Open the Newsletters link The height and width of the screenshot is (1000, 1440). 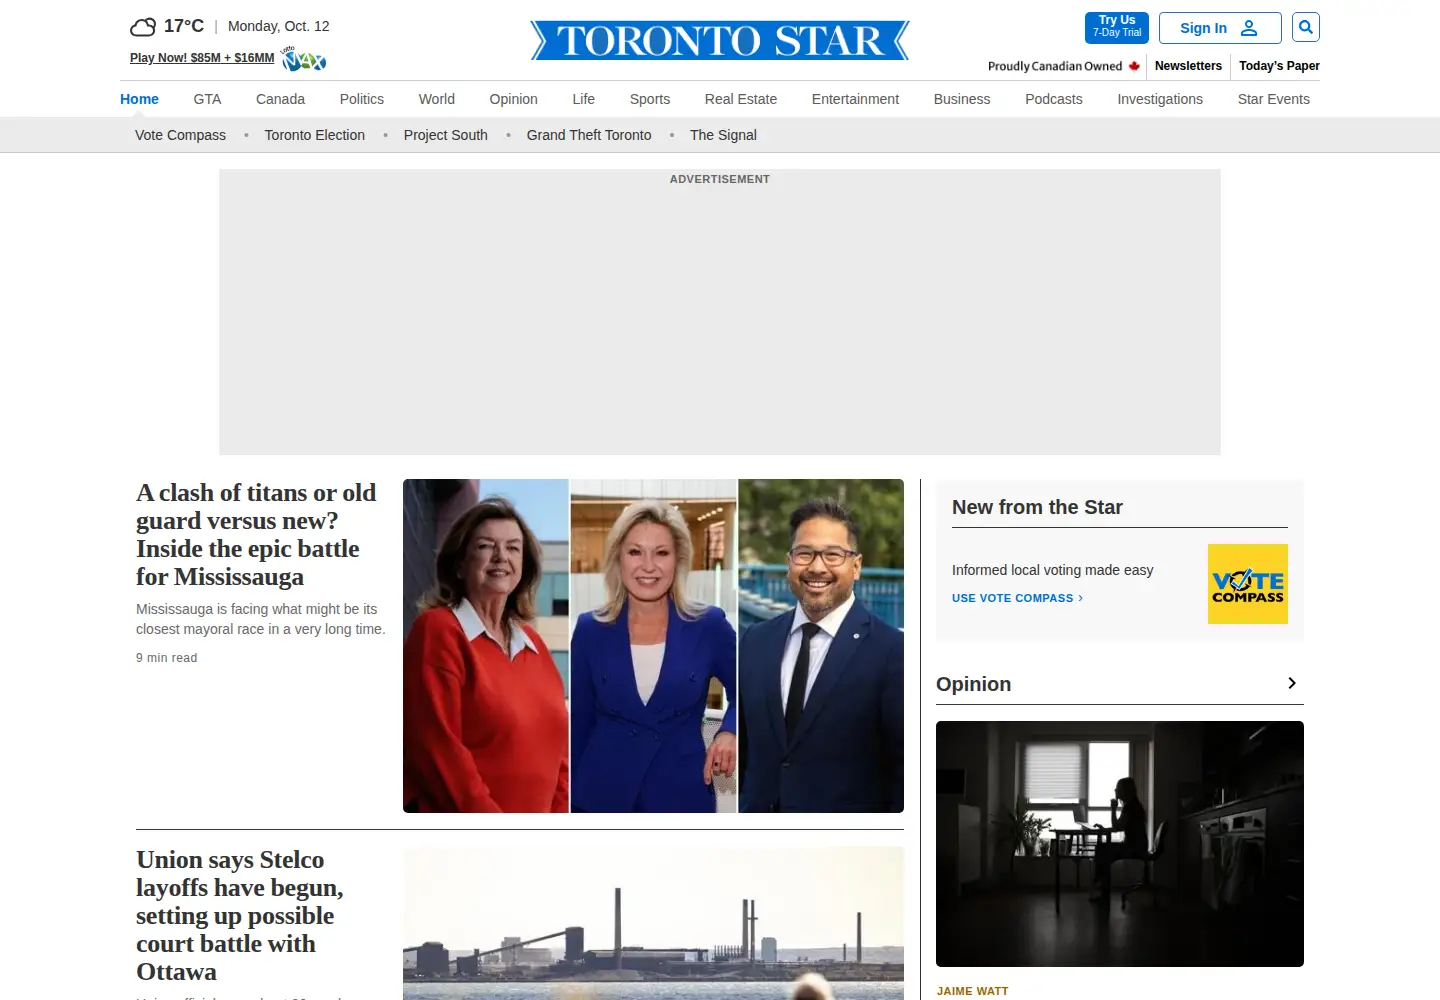point(1188,66)
